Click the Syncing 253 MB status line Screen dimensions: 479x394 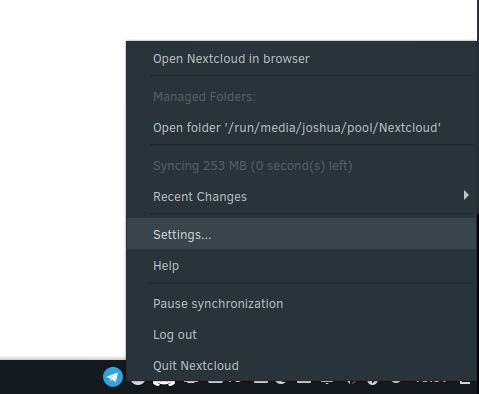coord(253,166)
